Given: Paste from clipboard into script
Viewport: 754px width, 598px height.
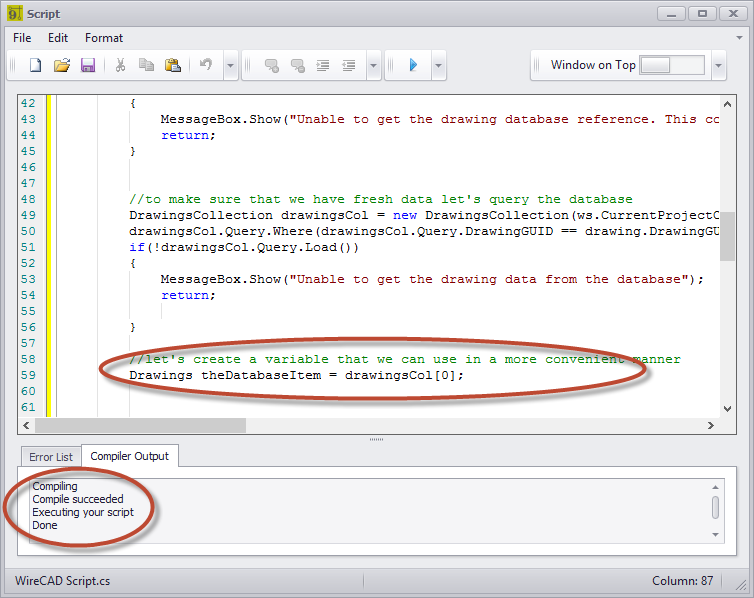Looking at the screenshot, I should [x=173, y=65].
